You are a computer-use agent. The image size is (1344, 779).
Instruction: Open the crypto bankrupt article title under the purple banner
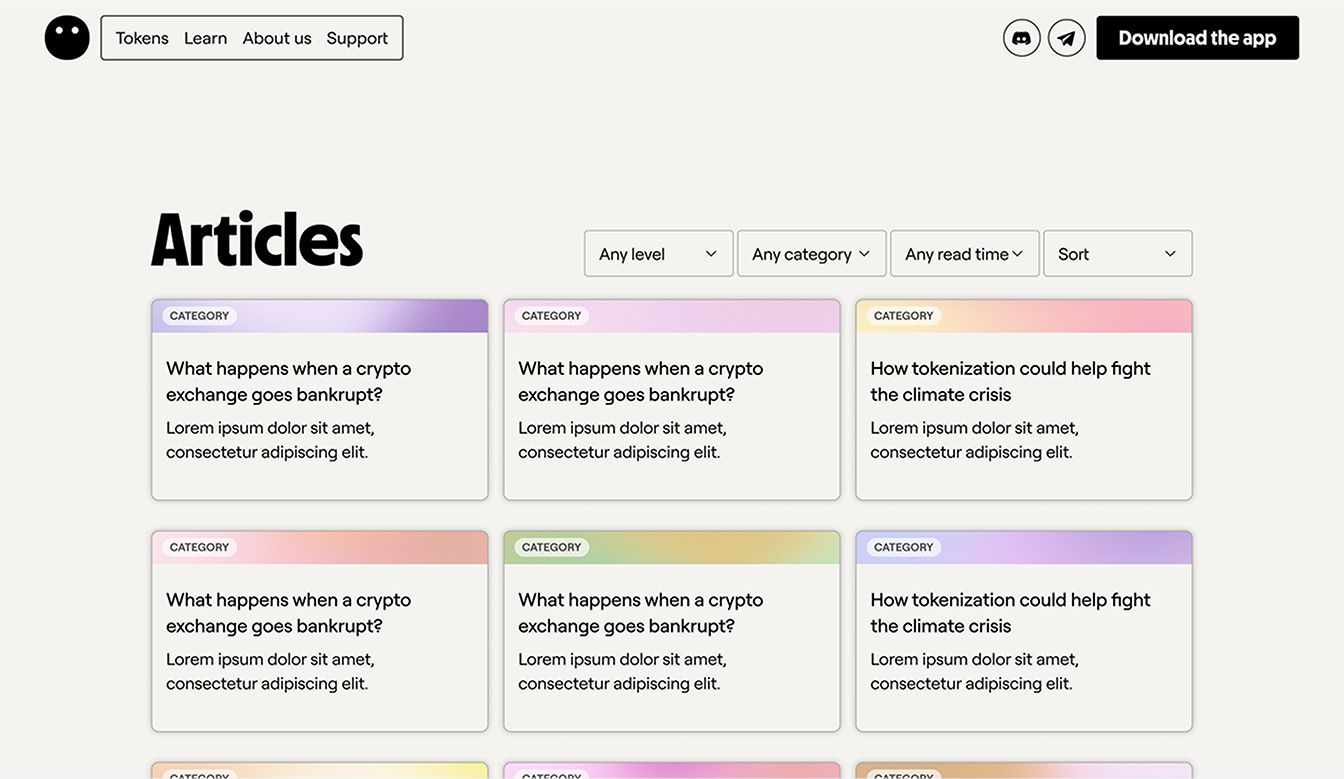[x=288, y=381]
